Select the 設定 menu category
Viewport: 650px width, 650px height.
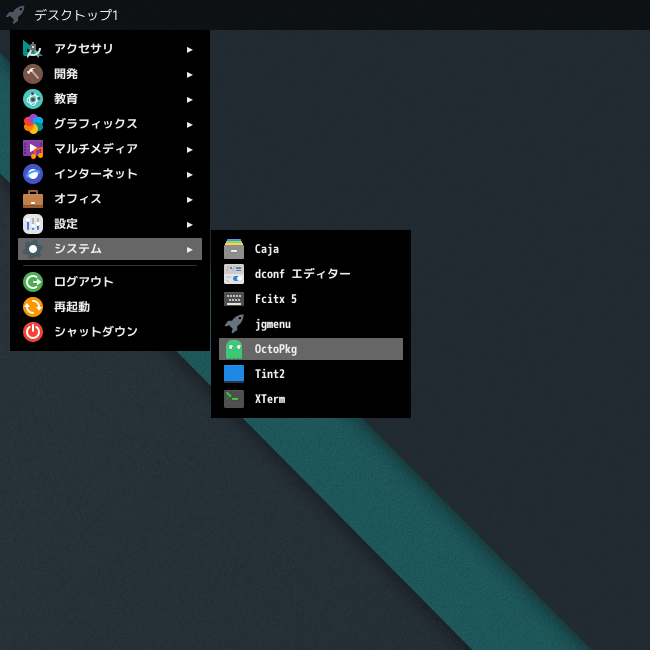coord(110,224)
